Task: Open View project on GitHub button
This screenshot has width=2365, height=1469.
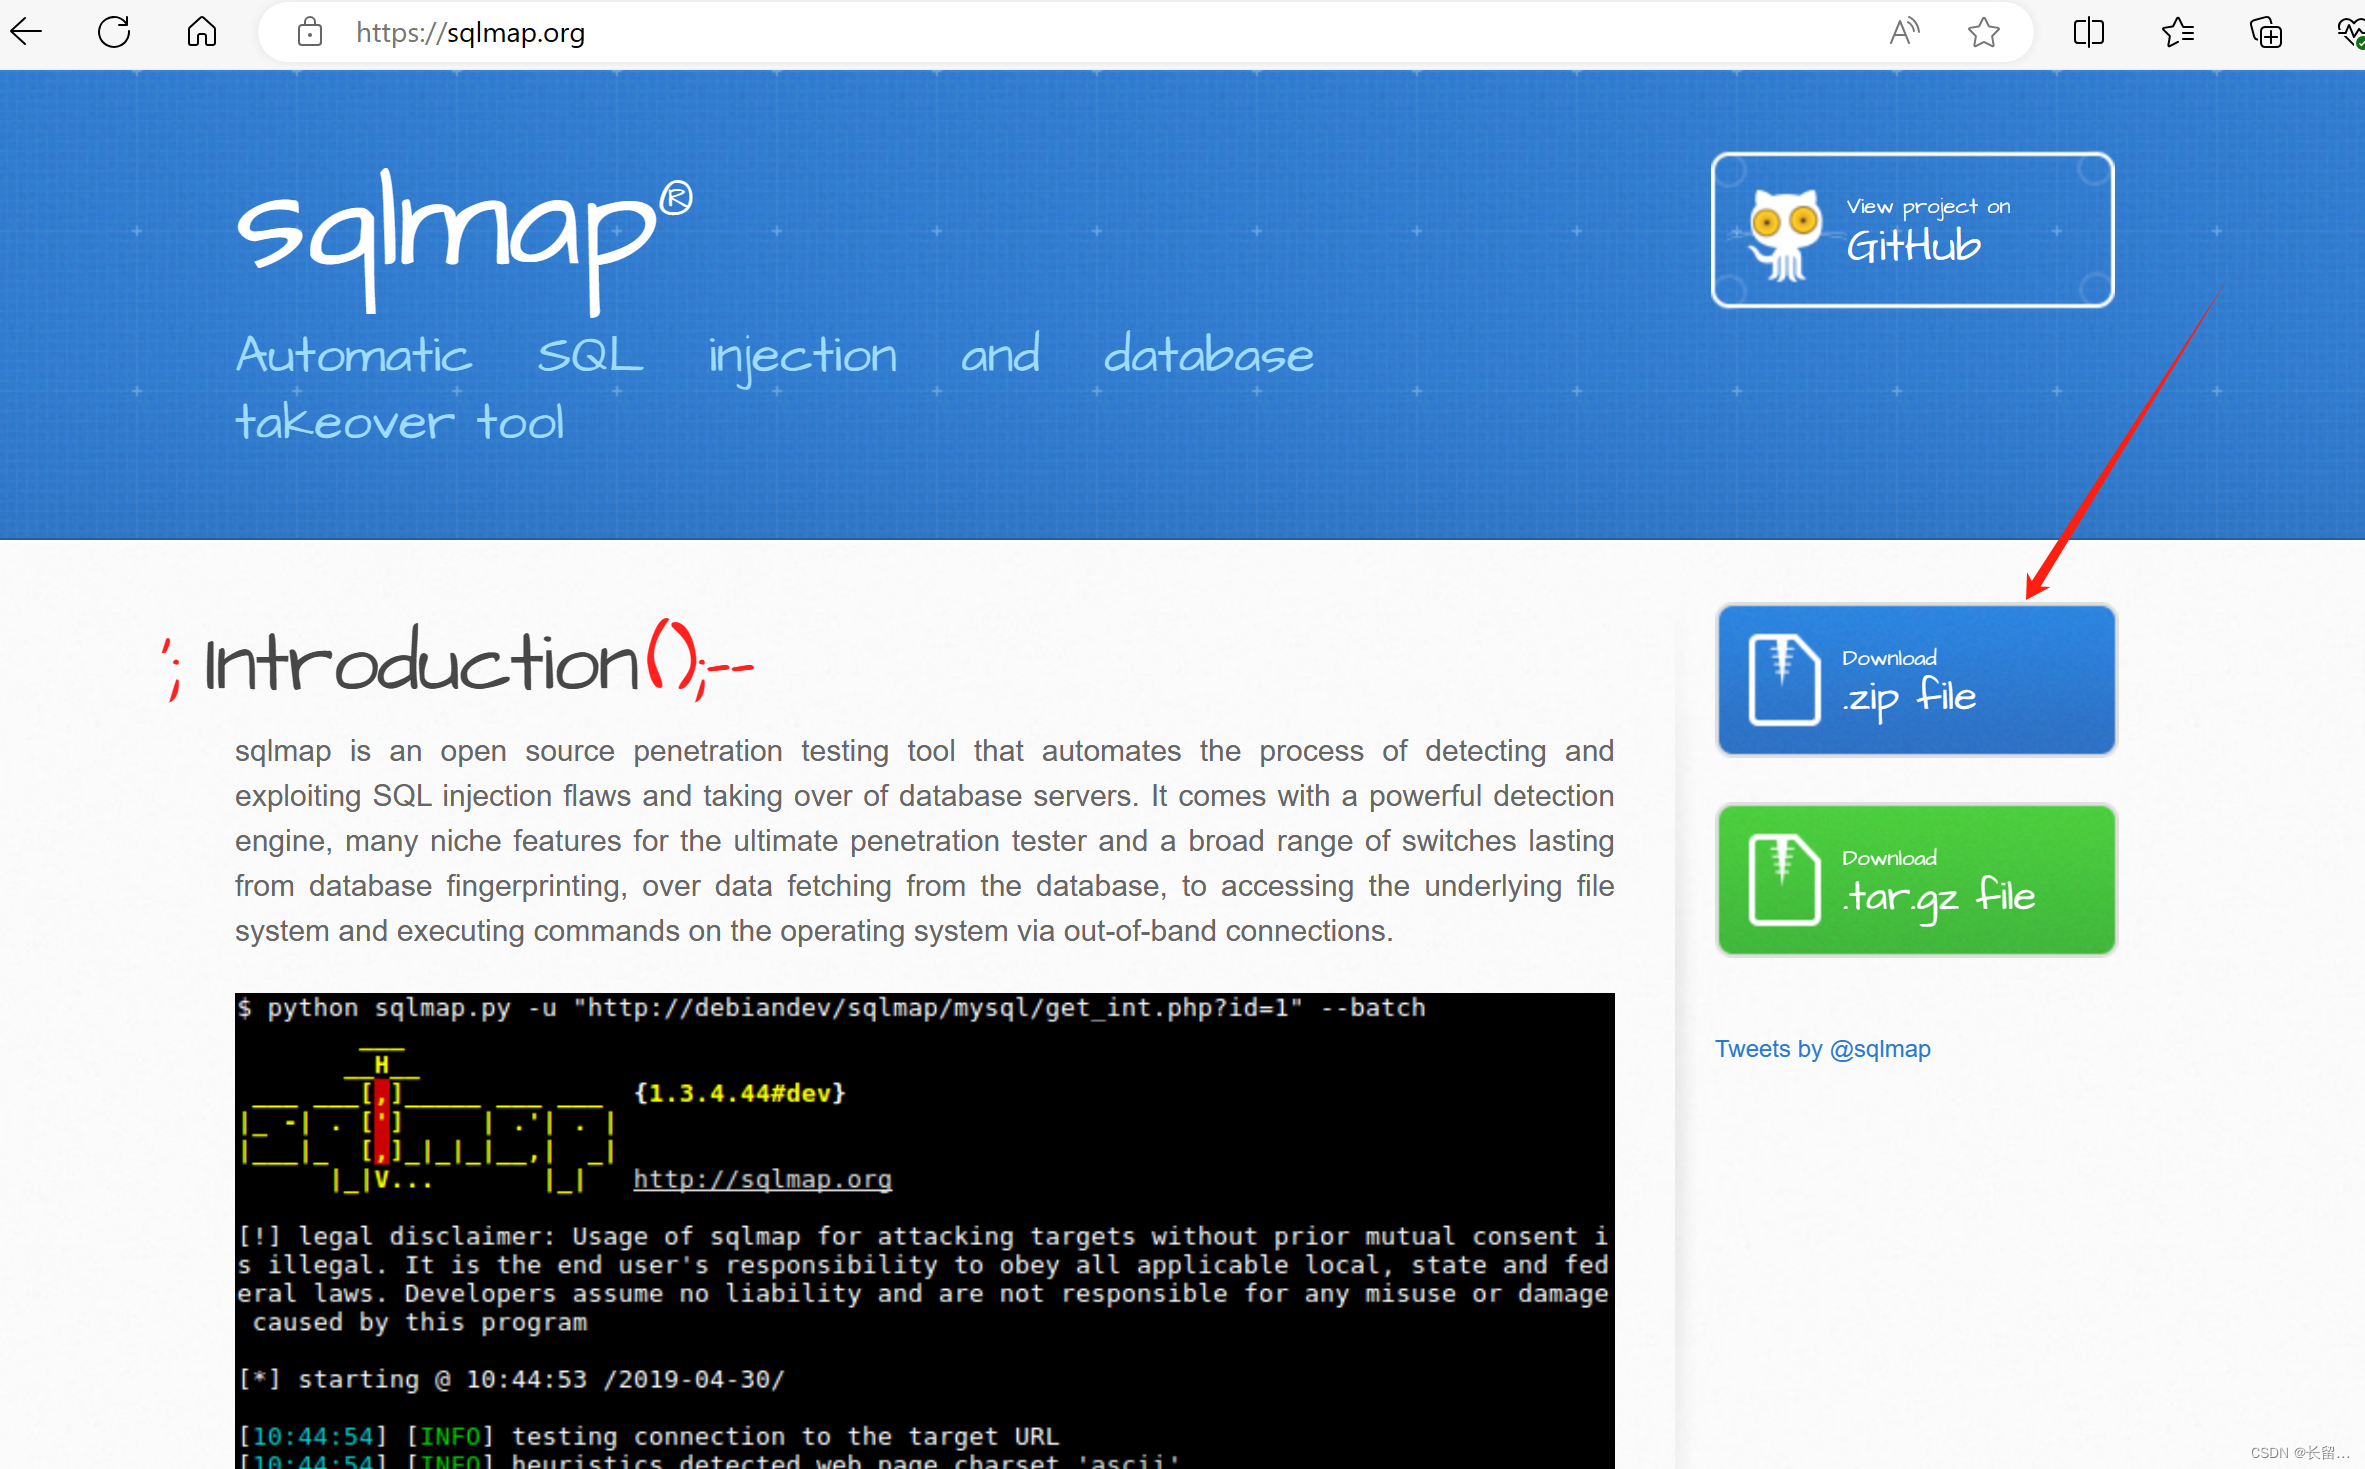Action: pyautogui.click(x=1912, y=230)
